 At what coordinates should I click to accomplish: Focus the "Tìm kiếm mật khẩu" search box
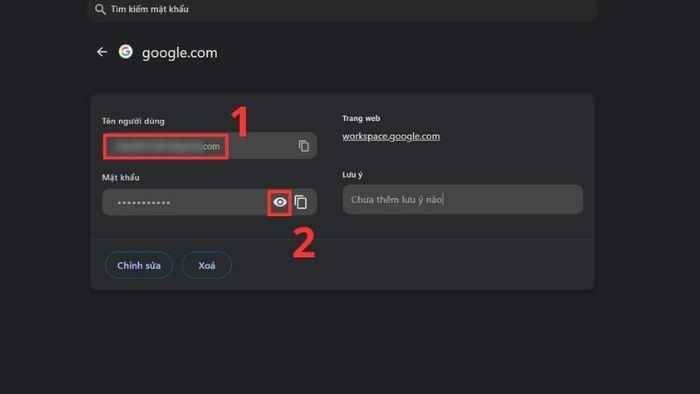point(343,9)
